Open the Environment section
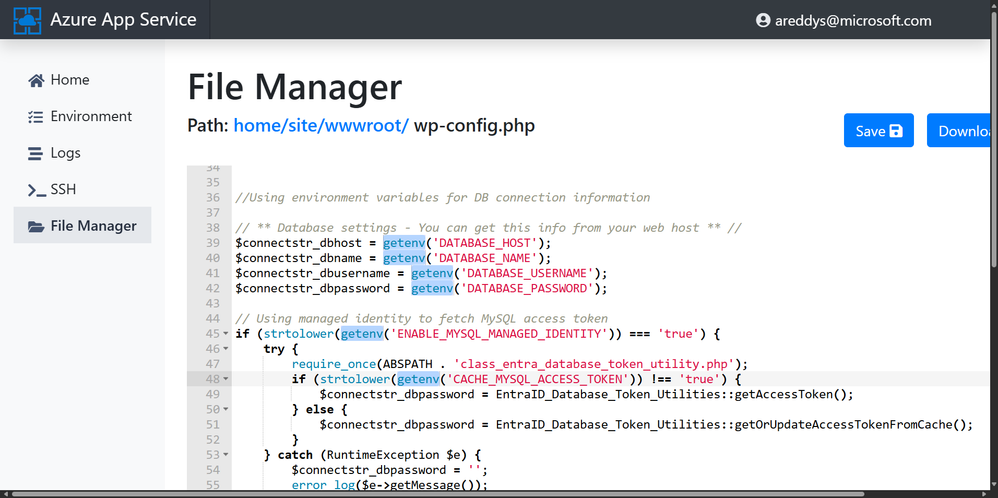Viewport: 998px width, 498px height. pos(82,117)
